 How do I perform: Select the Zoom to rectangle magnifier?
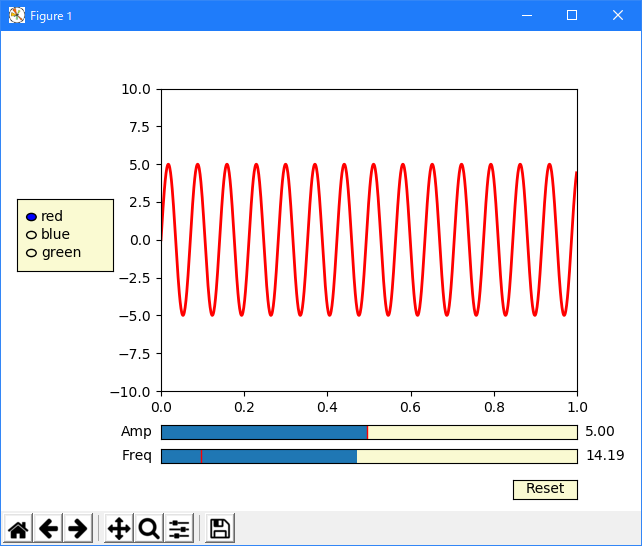click(149, 528)
